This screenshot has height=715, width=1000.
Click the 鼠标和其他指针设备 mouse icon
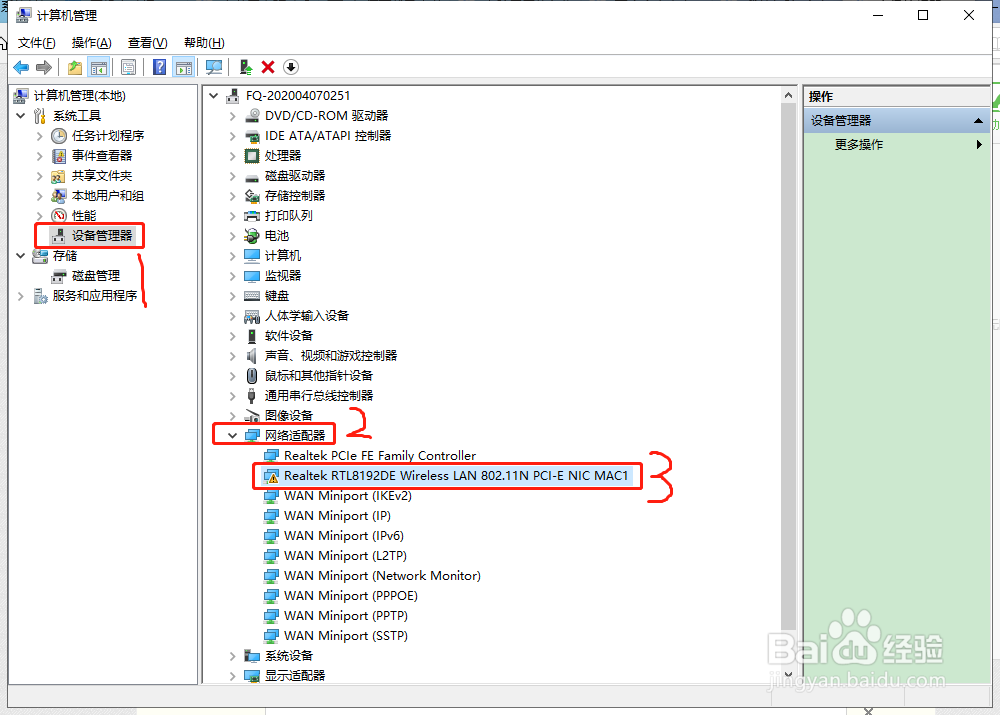[x=252, y=376]
